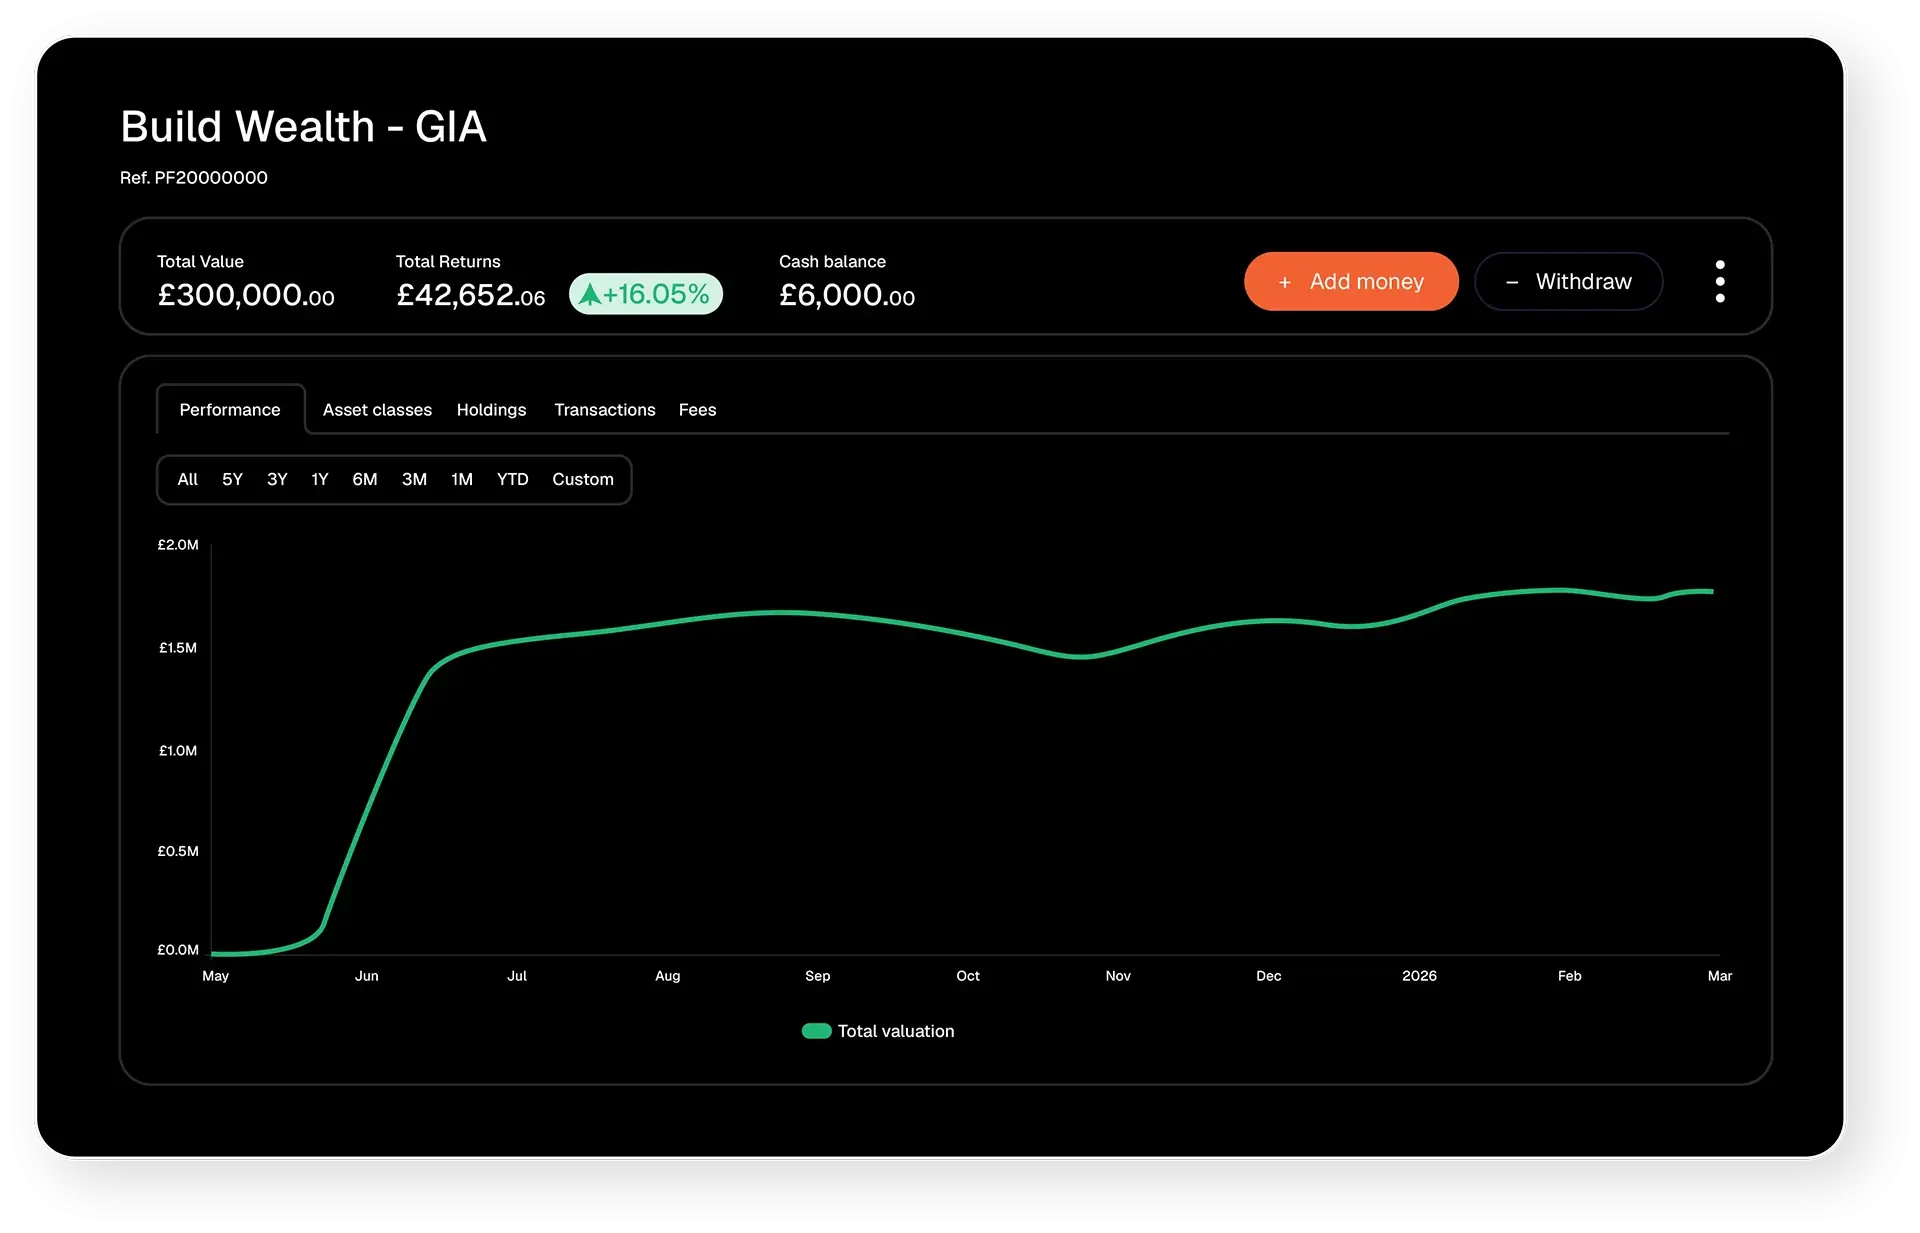Click the Total valuation legend label

click(x=896, y=1031)
